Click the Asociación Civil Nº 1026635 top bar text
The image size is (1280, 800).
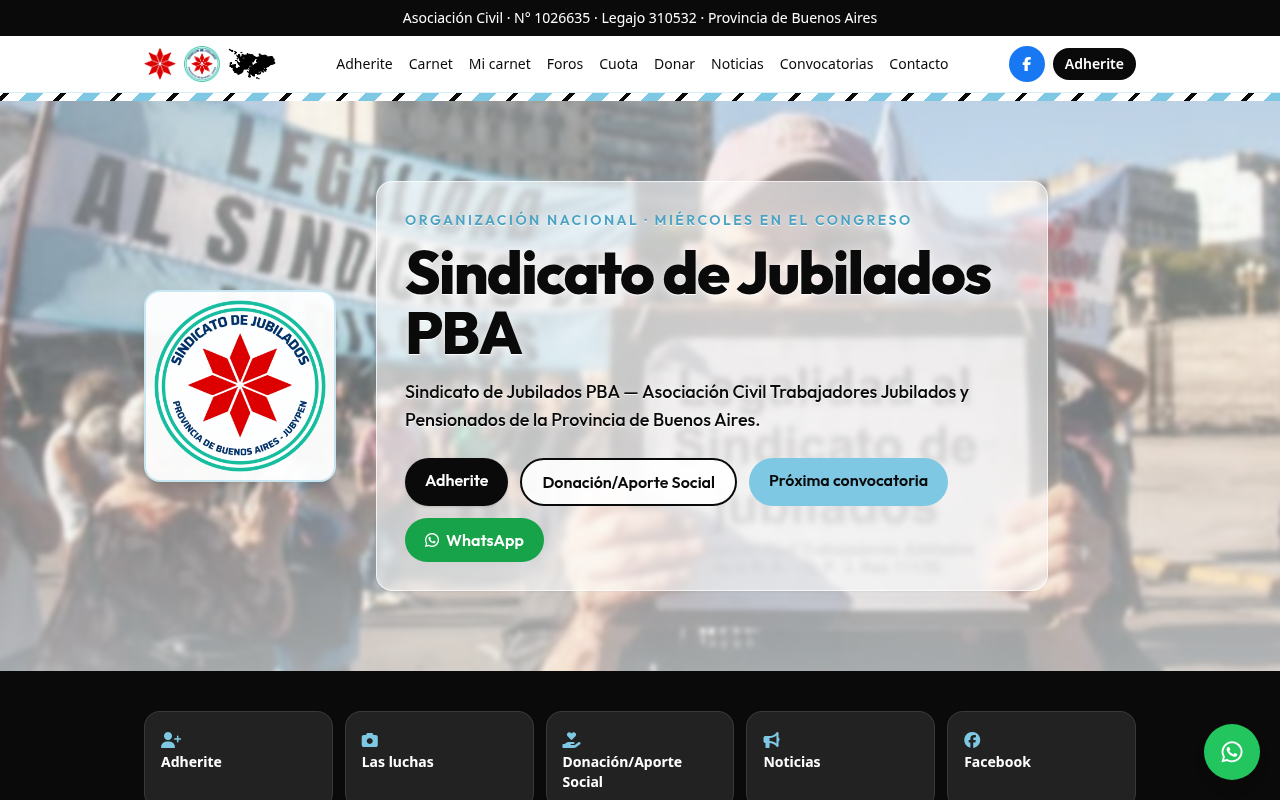click(x=640, y=18)
